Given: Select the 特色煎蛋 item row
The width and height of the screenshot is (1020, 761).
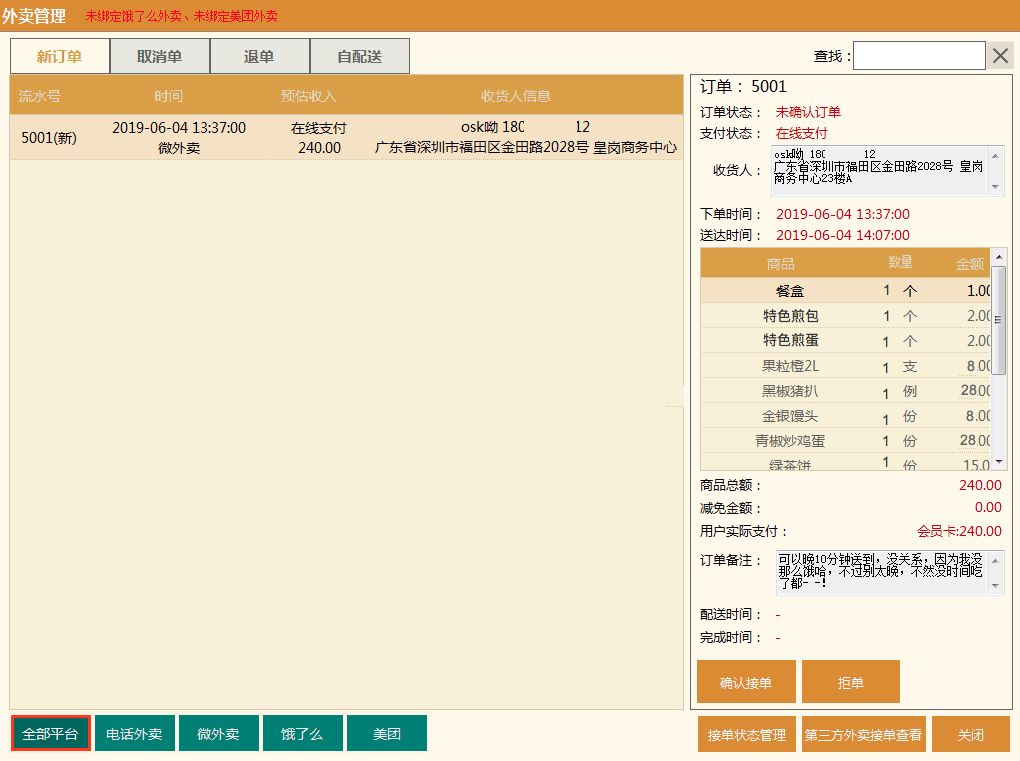Looking at the screenshot, I should click(x=845, y=341).
